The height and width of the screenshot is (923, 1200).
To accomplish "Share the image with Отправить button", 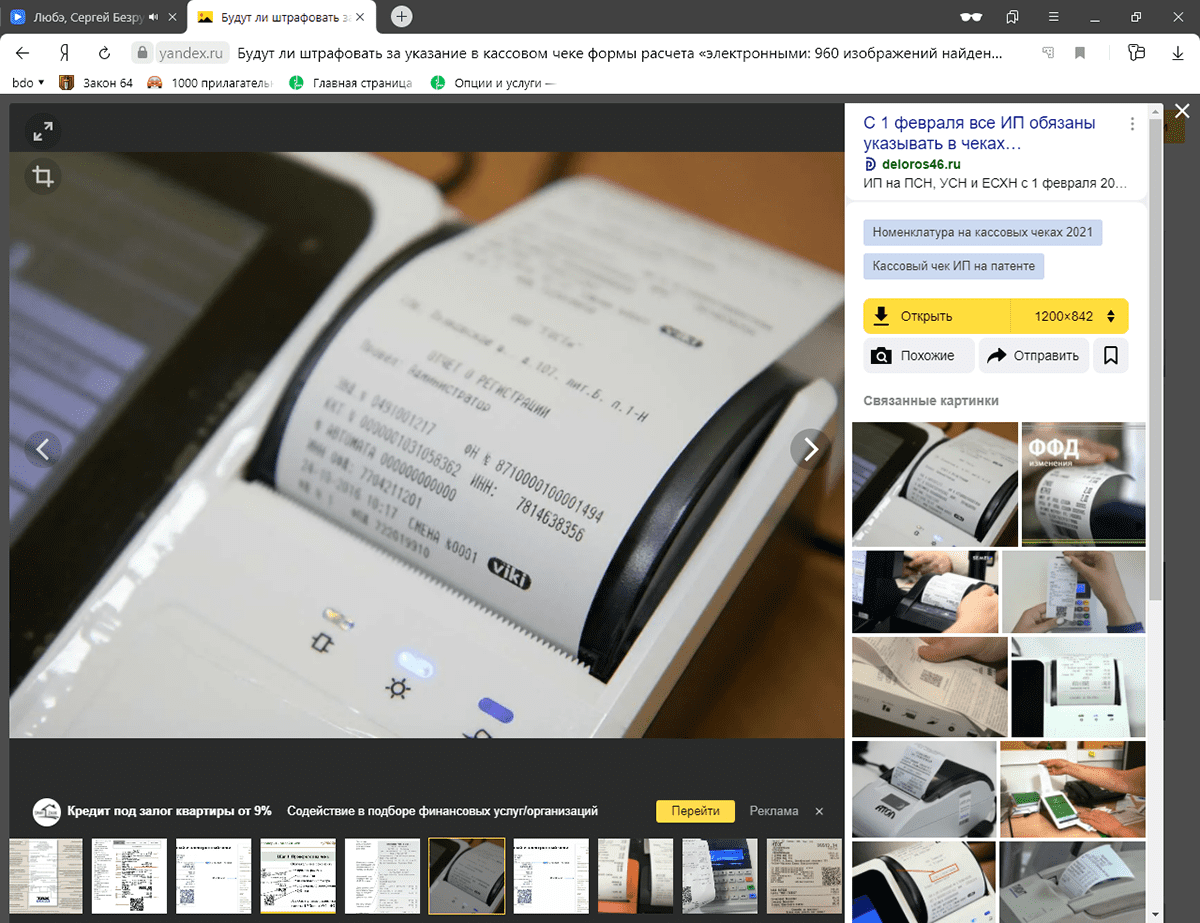I will coord(1033,355).
